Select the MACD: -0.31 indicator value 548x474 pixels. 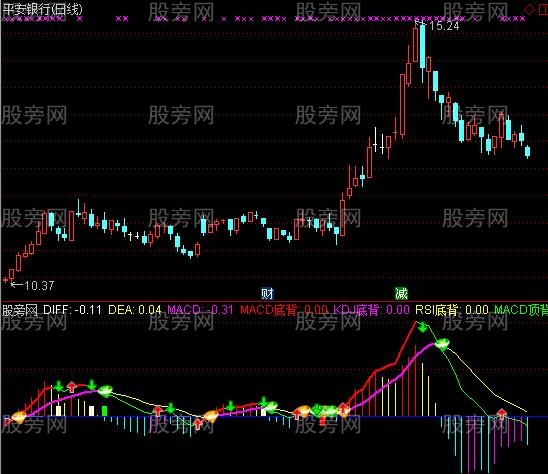click(x=200, y=310)
